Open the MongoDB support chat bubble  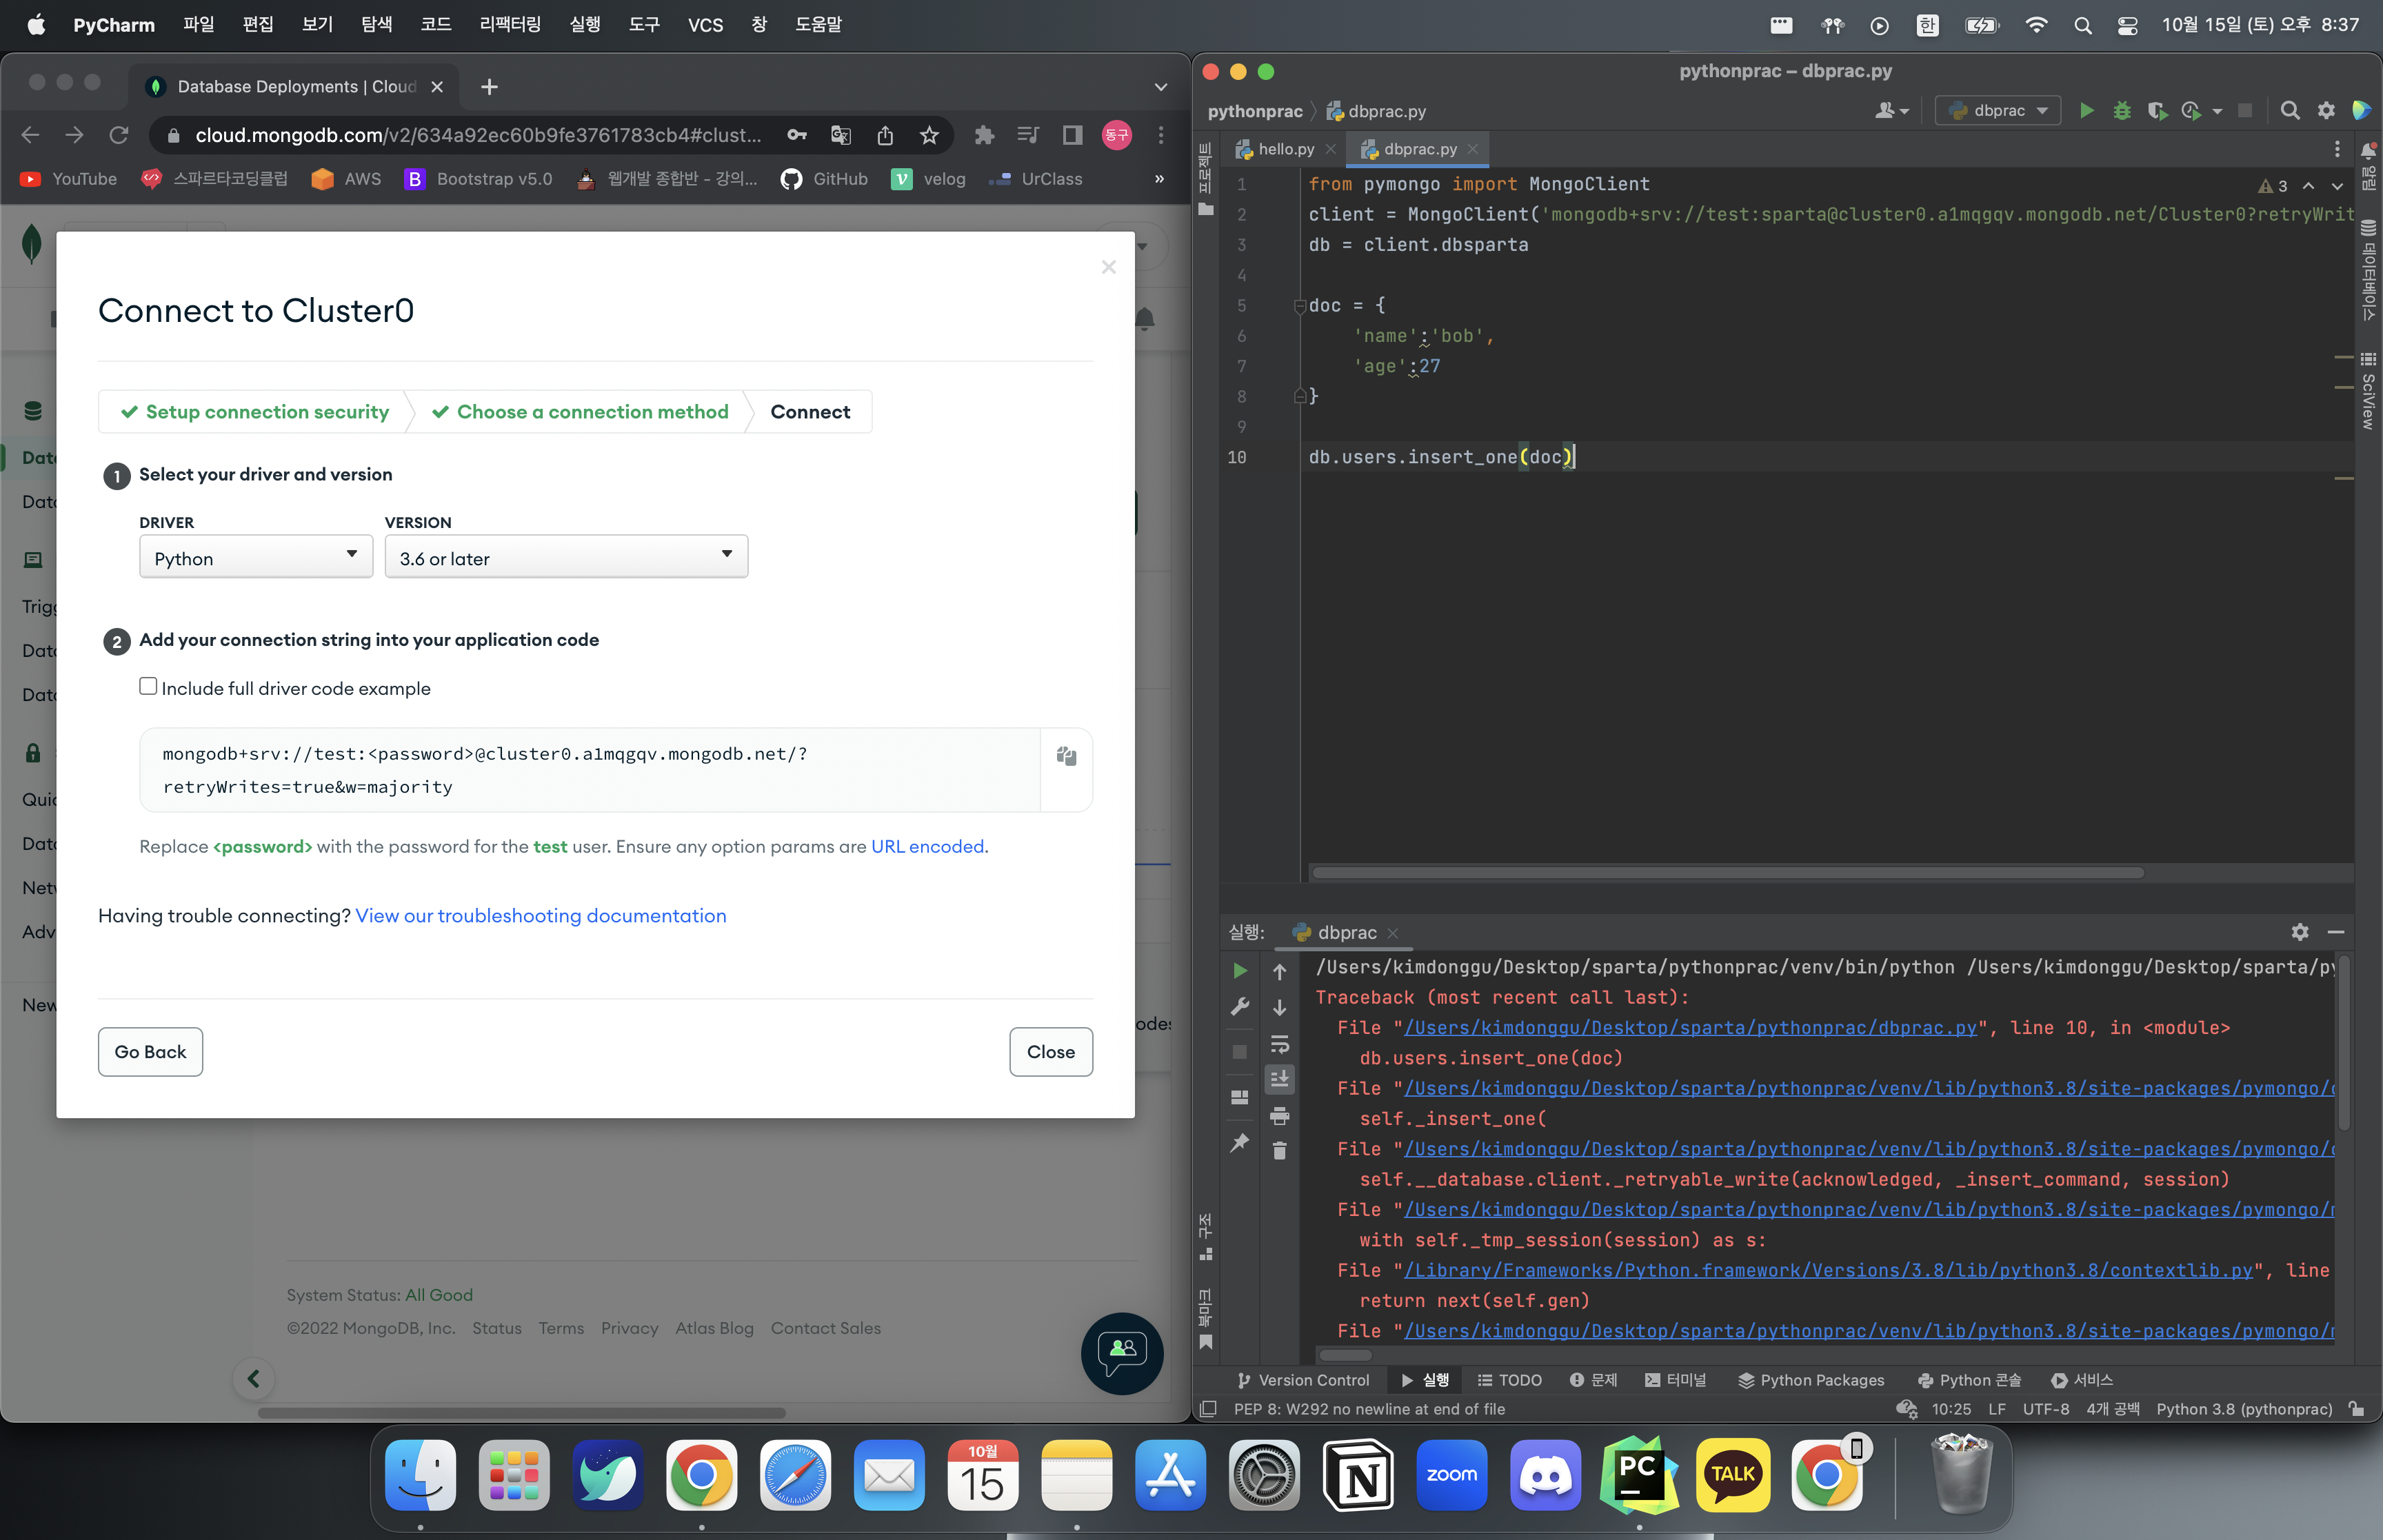pos(1122,1353)
